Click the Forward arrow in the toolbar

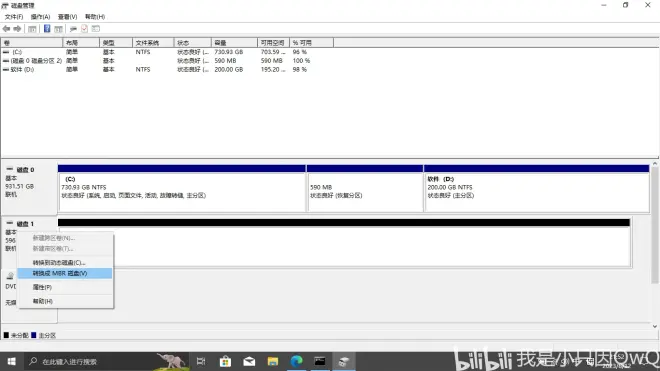coord(17,29)
